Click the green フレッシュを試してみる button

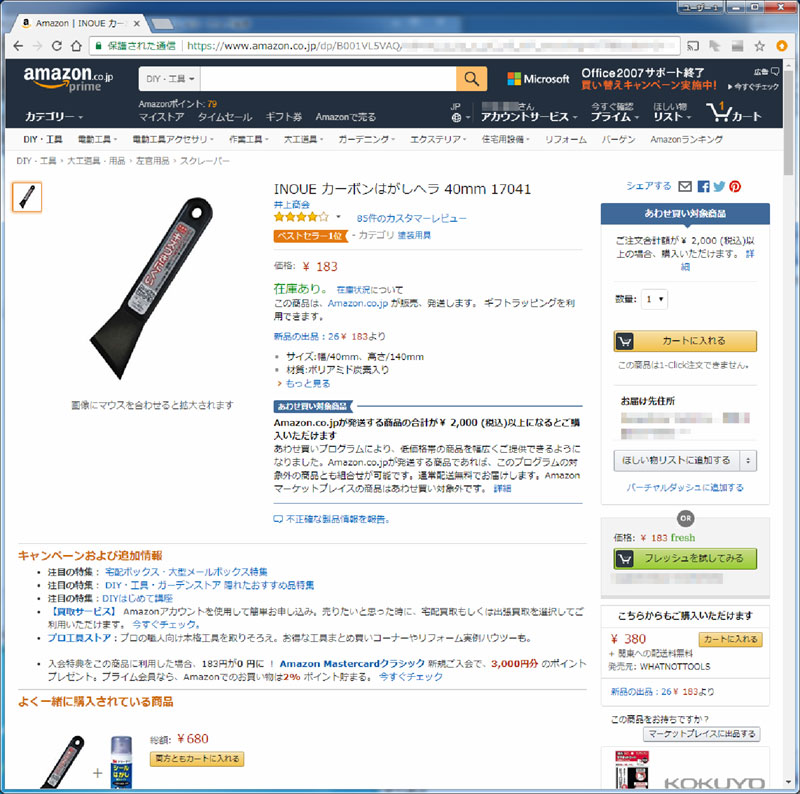pos(685,558)
